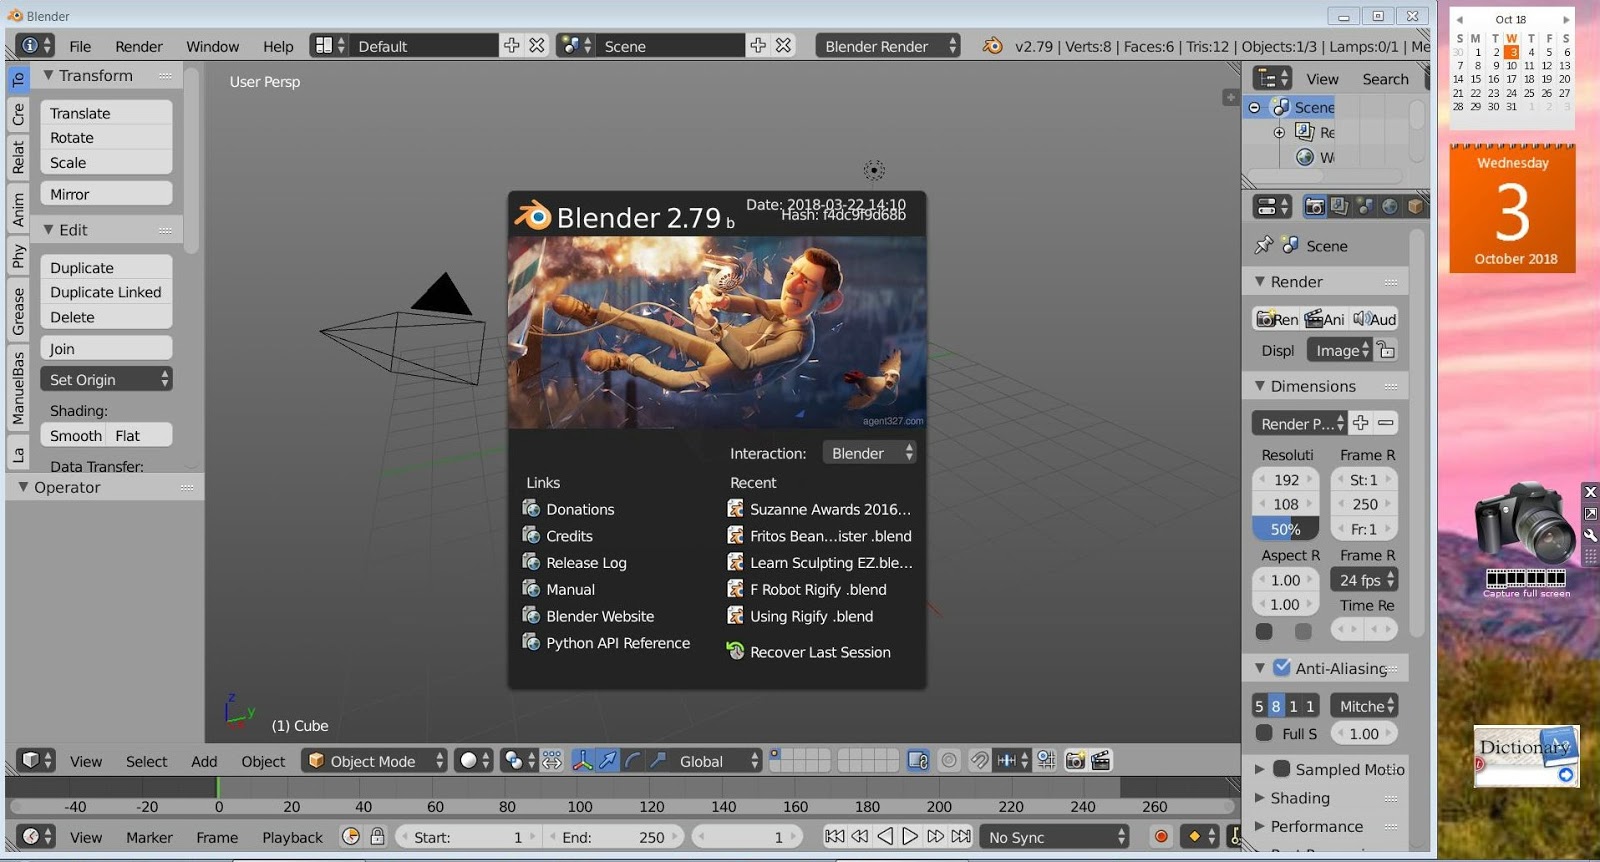Click the OpenGL render animation clapper icon
1600x862 pixels.
[1101, 761]
